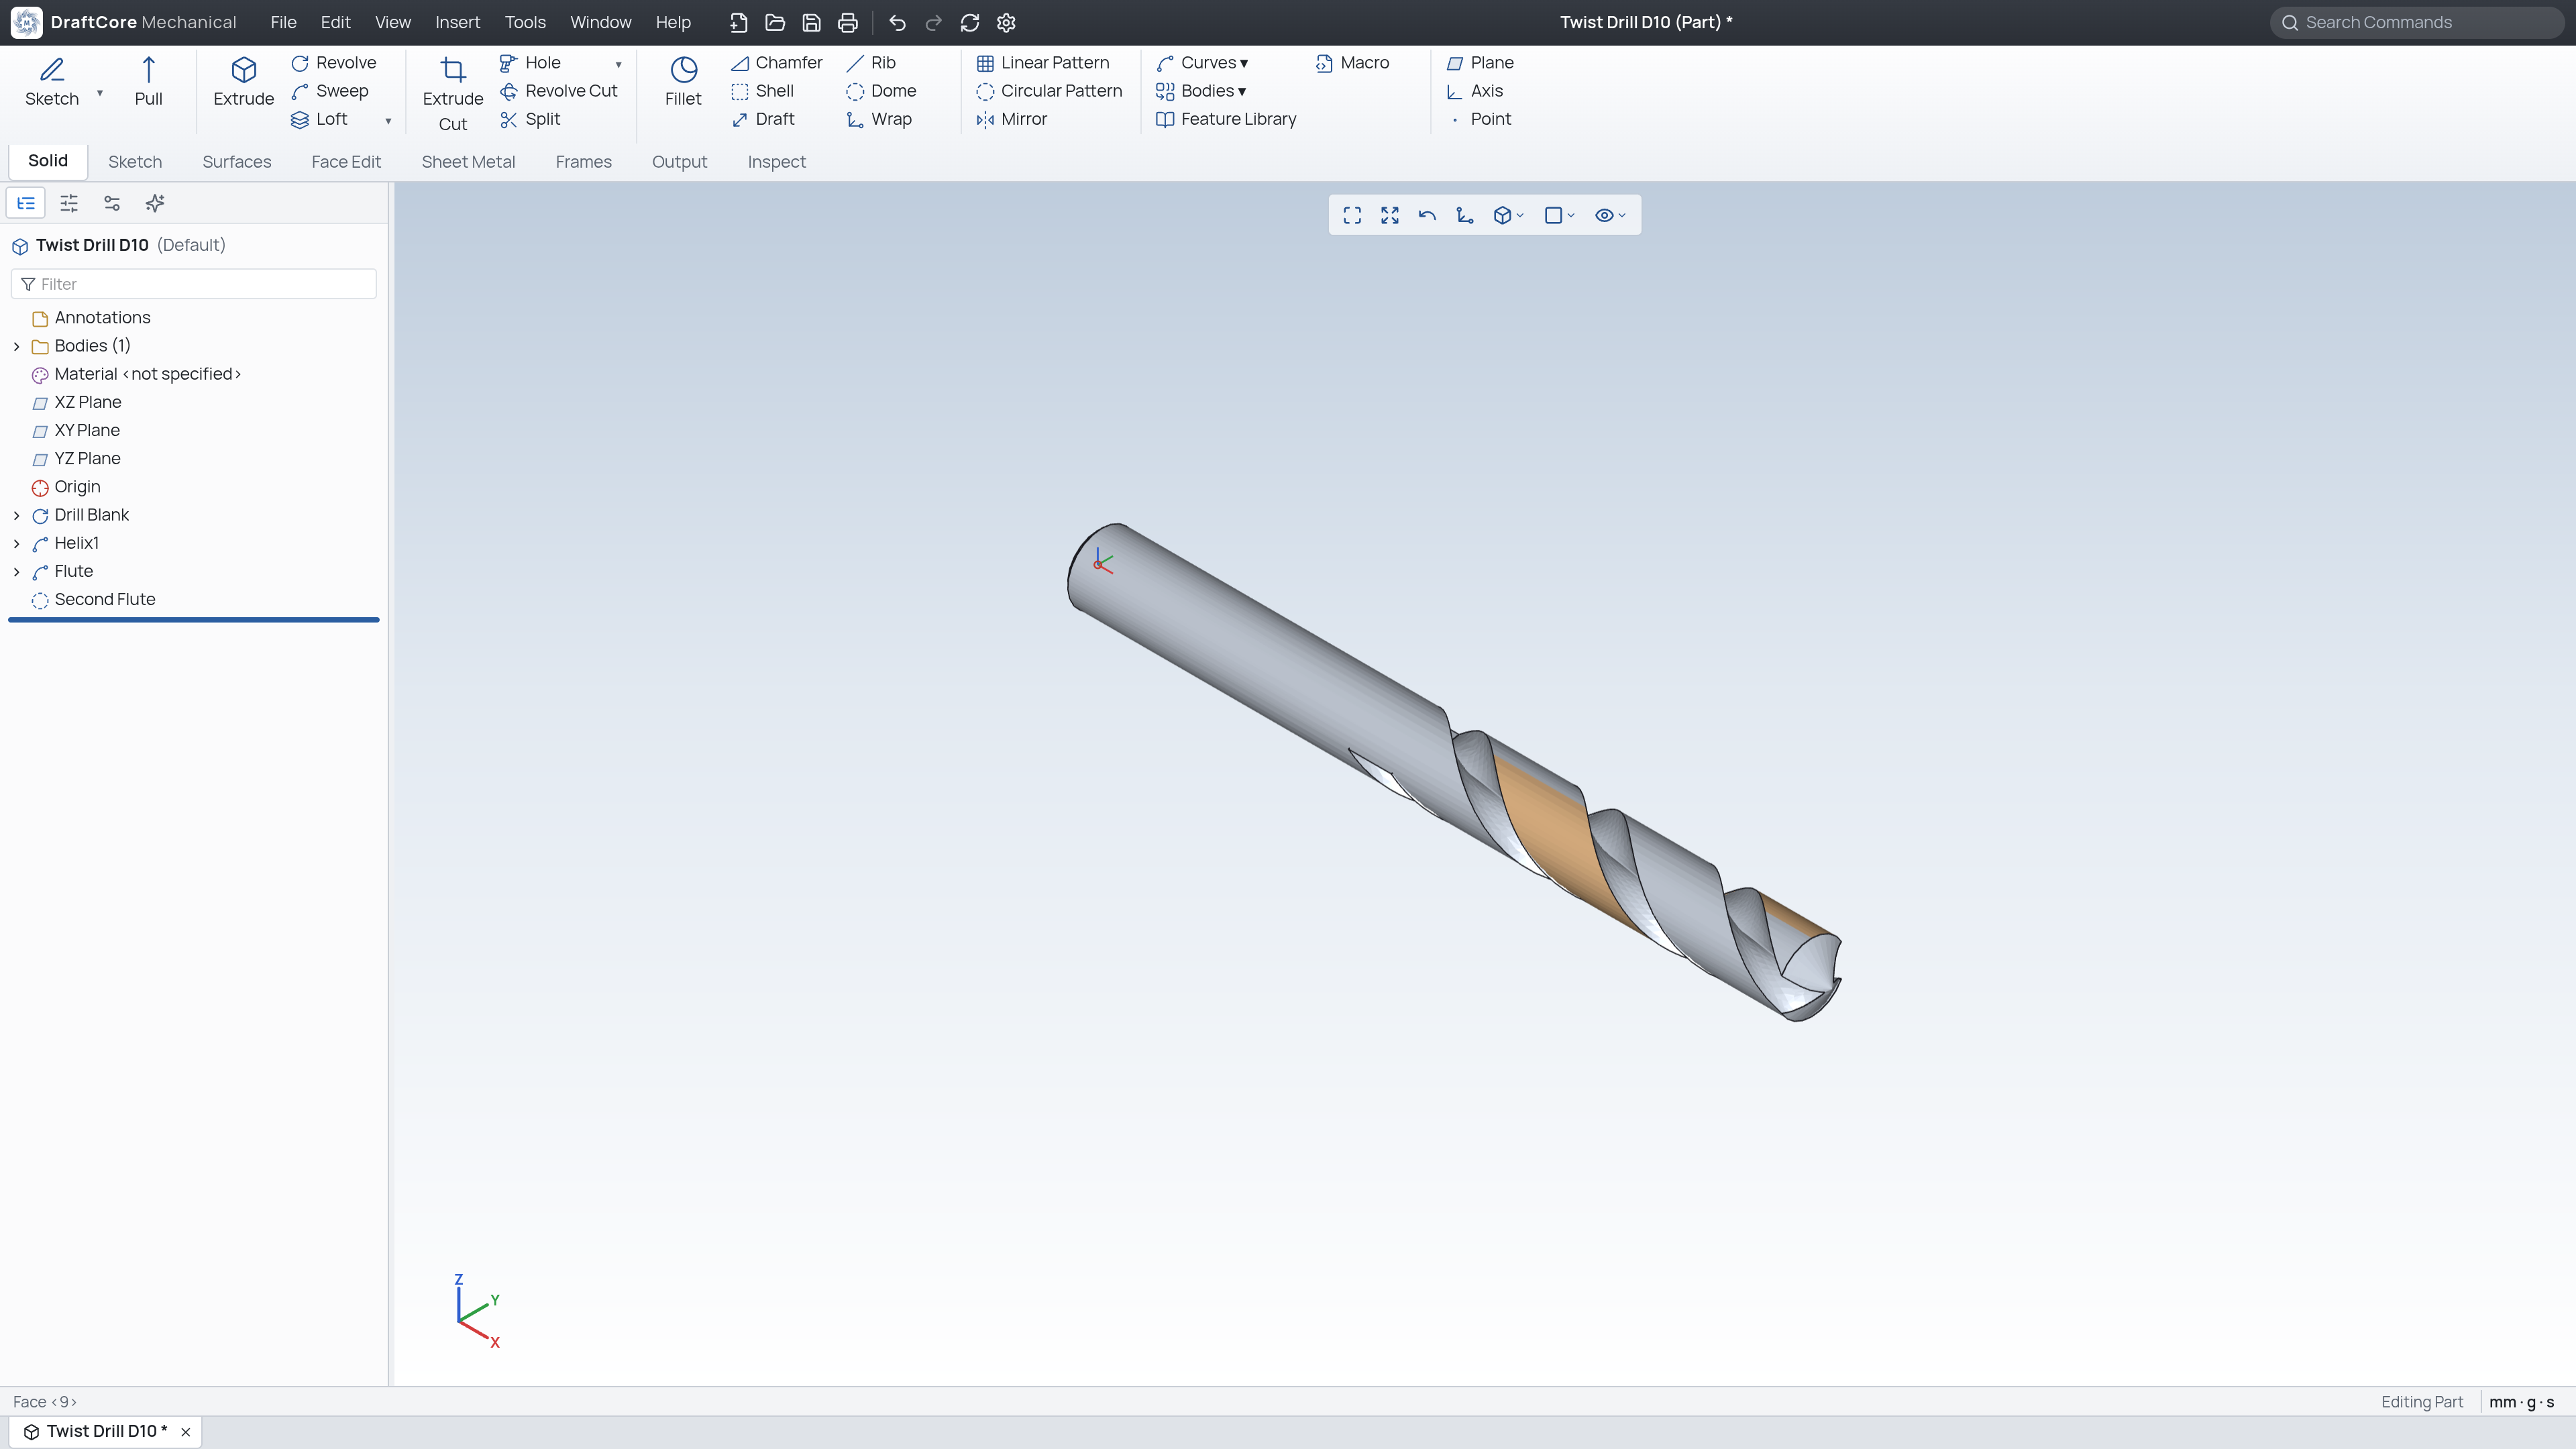2576x1449 pixels.
Task: Open the settings gear icon
Action: (1006, 22)
